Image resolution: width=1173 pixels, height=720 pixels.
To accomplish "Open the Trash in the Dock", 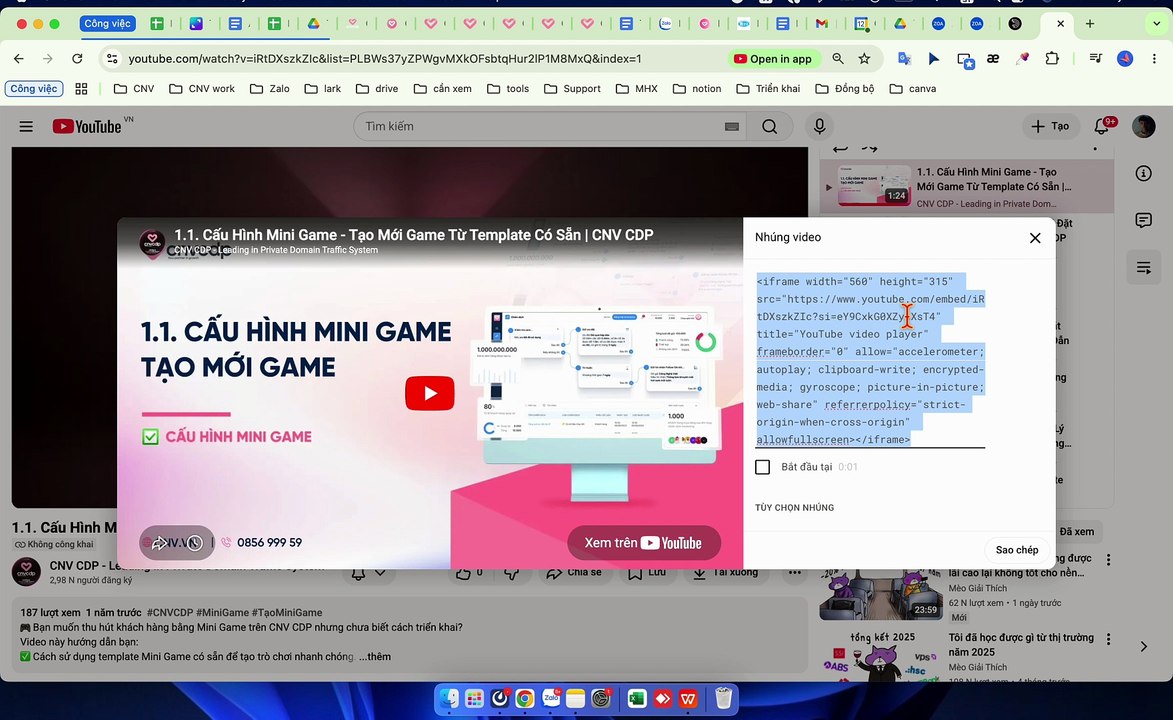I will (x=723, y=698).
